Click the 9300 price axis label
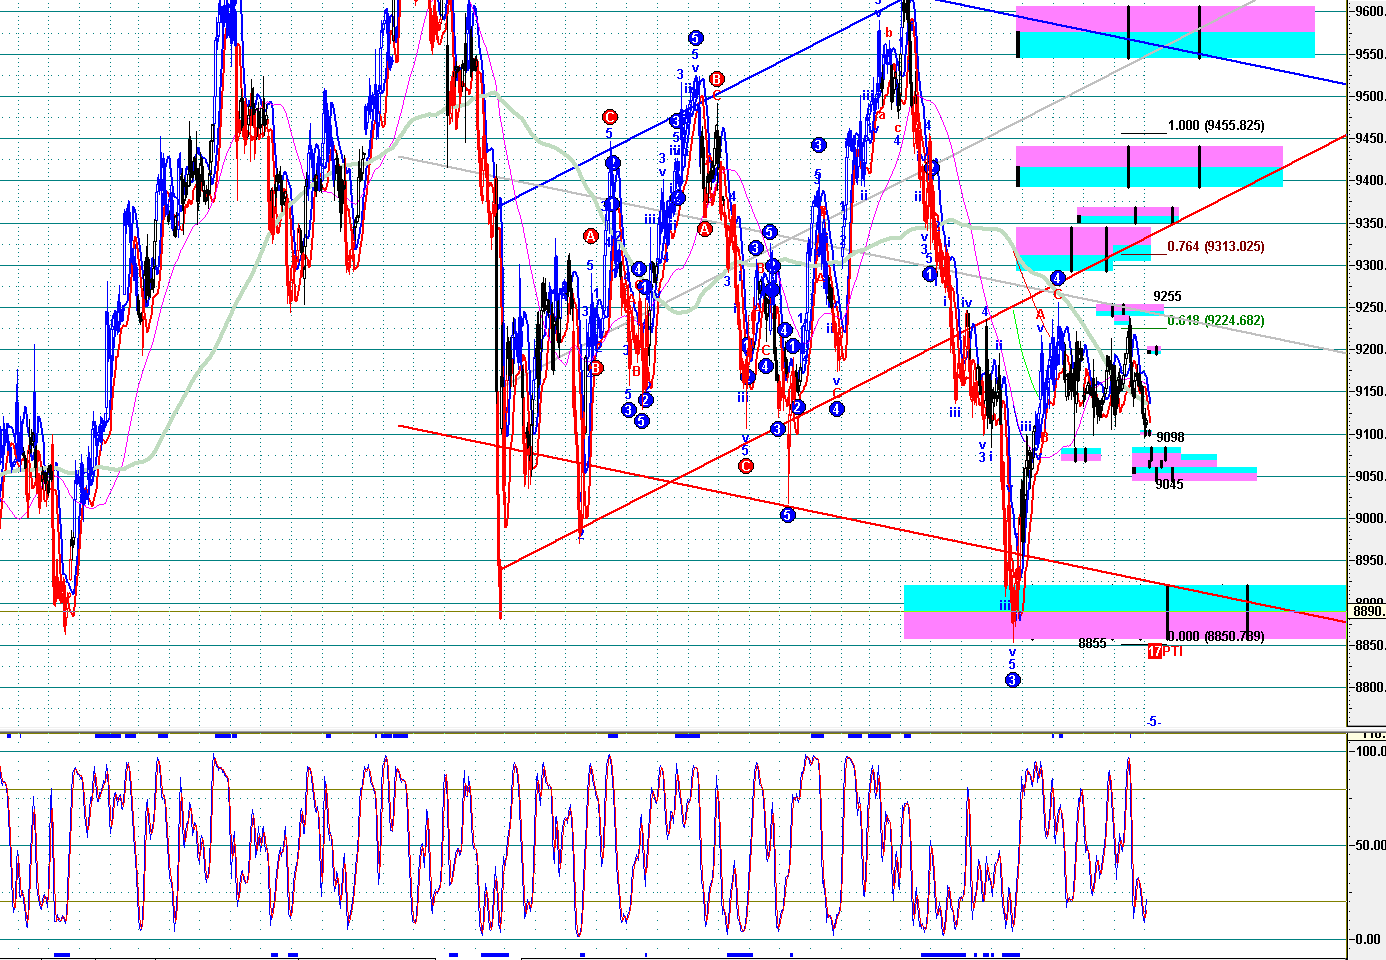1386x960 pixels. [x=1370, y=266]
